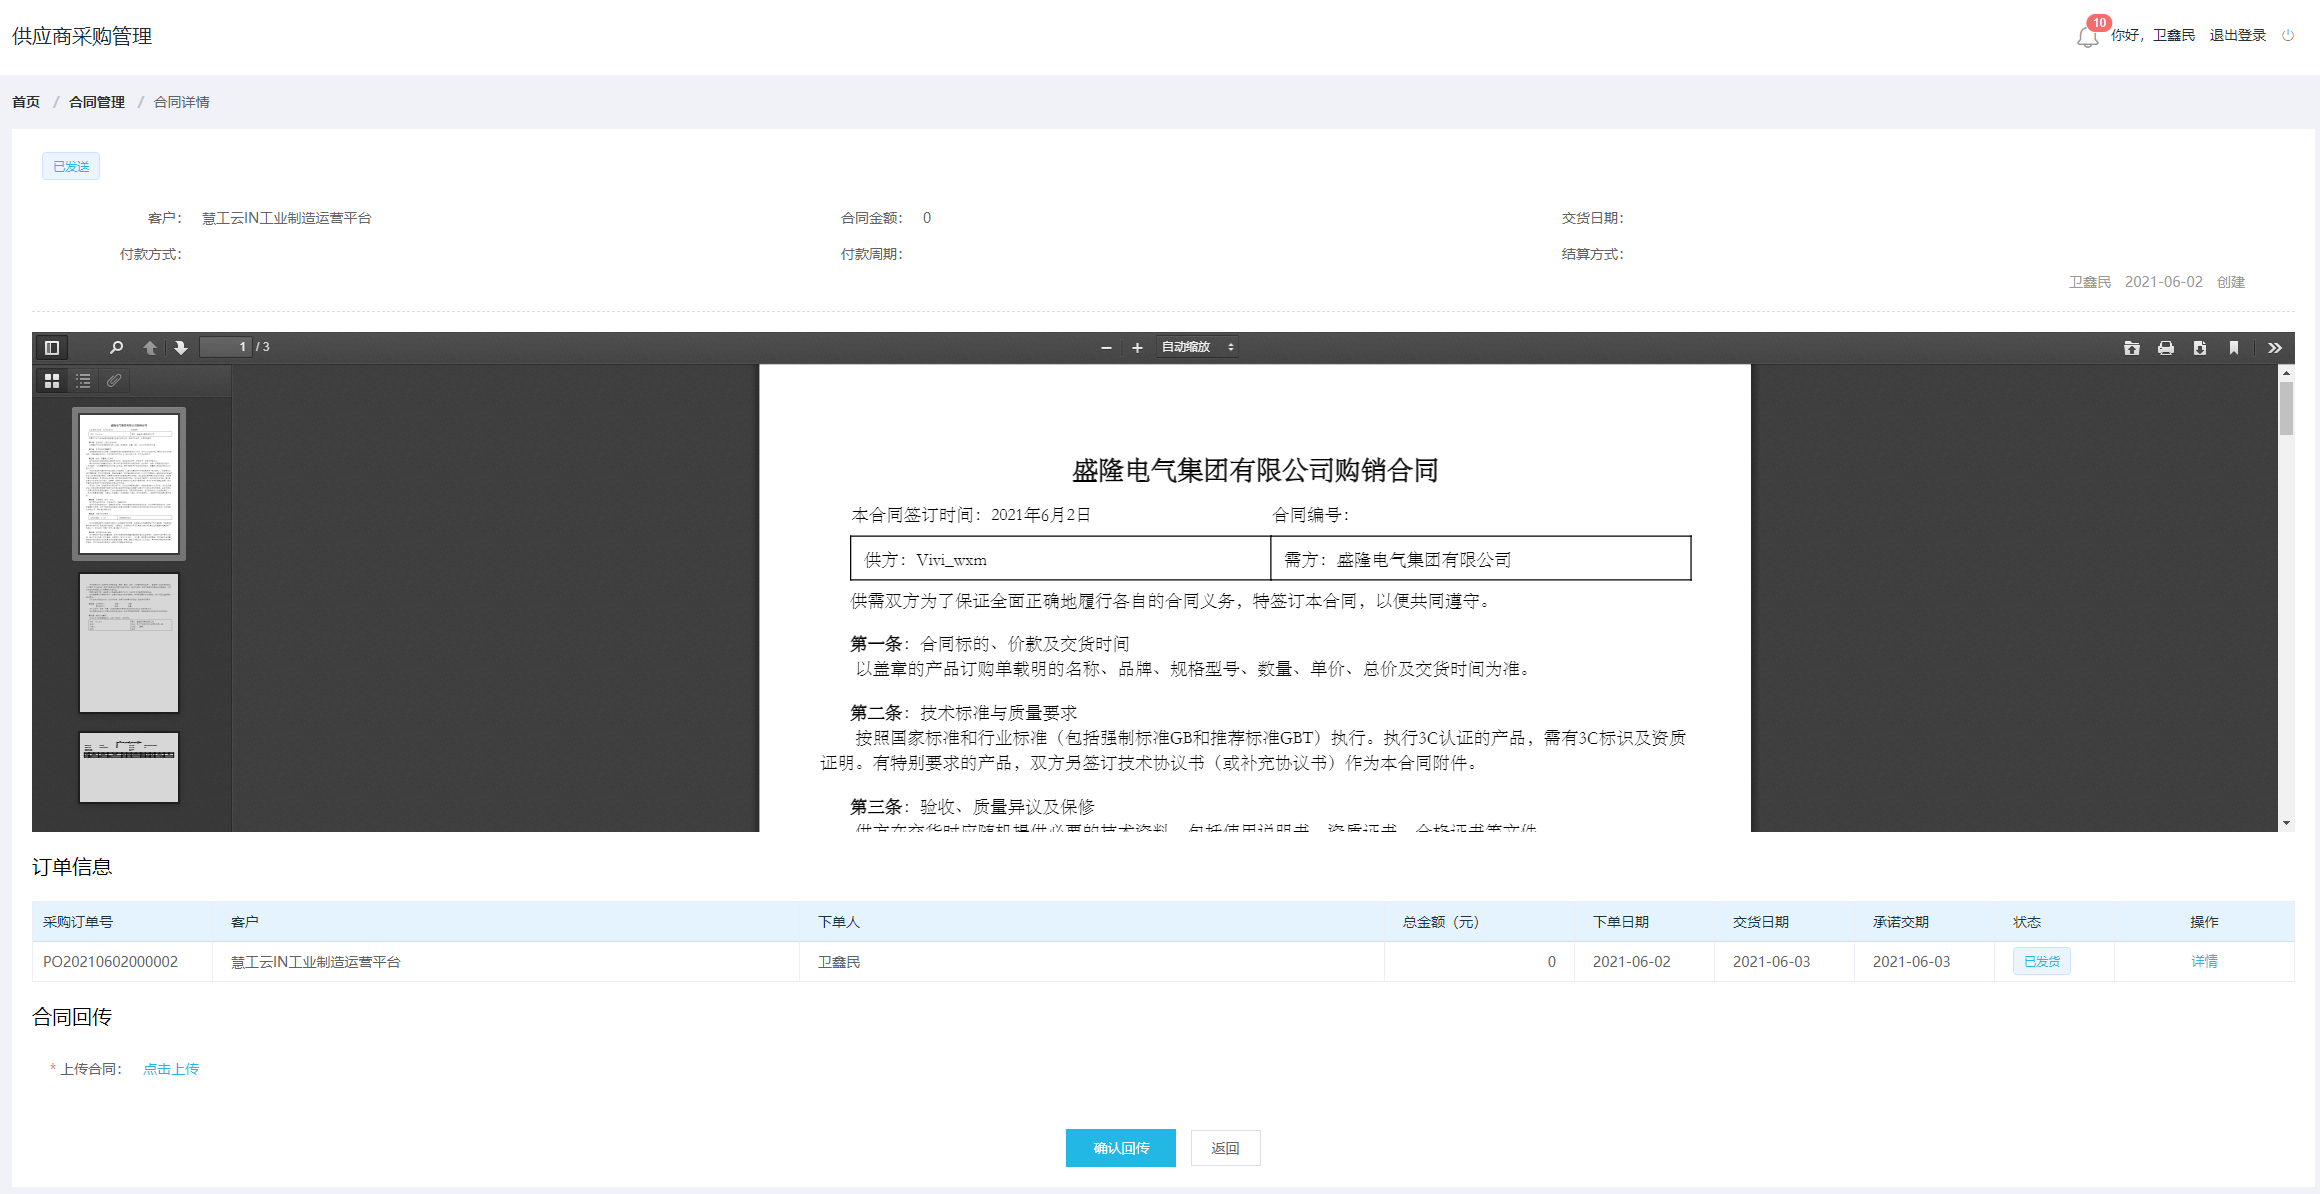
Task: Open the PDF find-in-document search
Action: [116, 347]
